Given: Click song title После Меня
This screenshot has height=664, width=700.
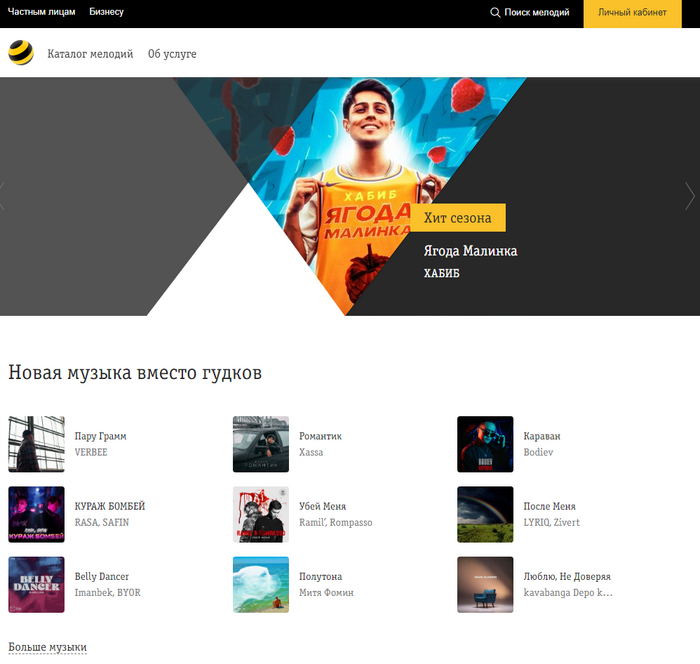Looking at the screenshot, I should tap(550, 506).
